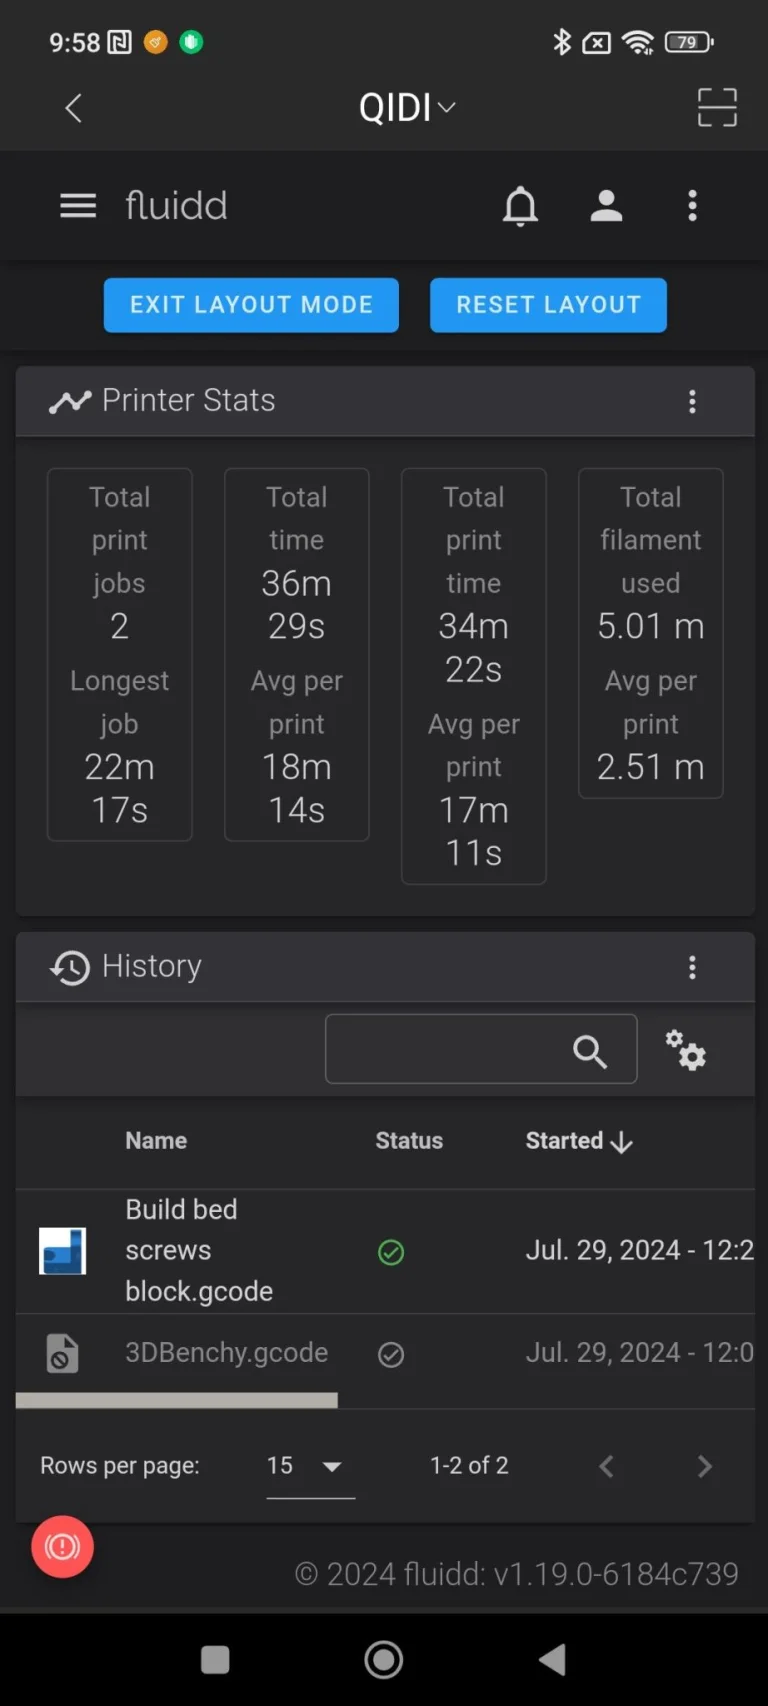Select the Build bed screws block thumbnail
The image size is (768, 1706).
62,1251
